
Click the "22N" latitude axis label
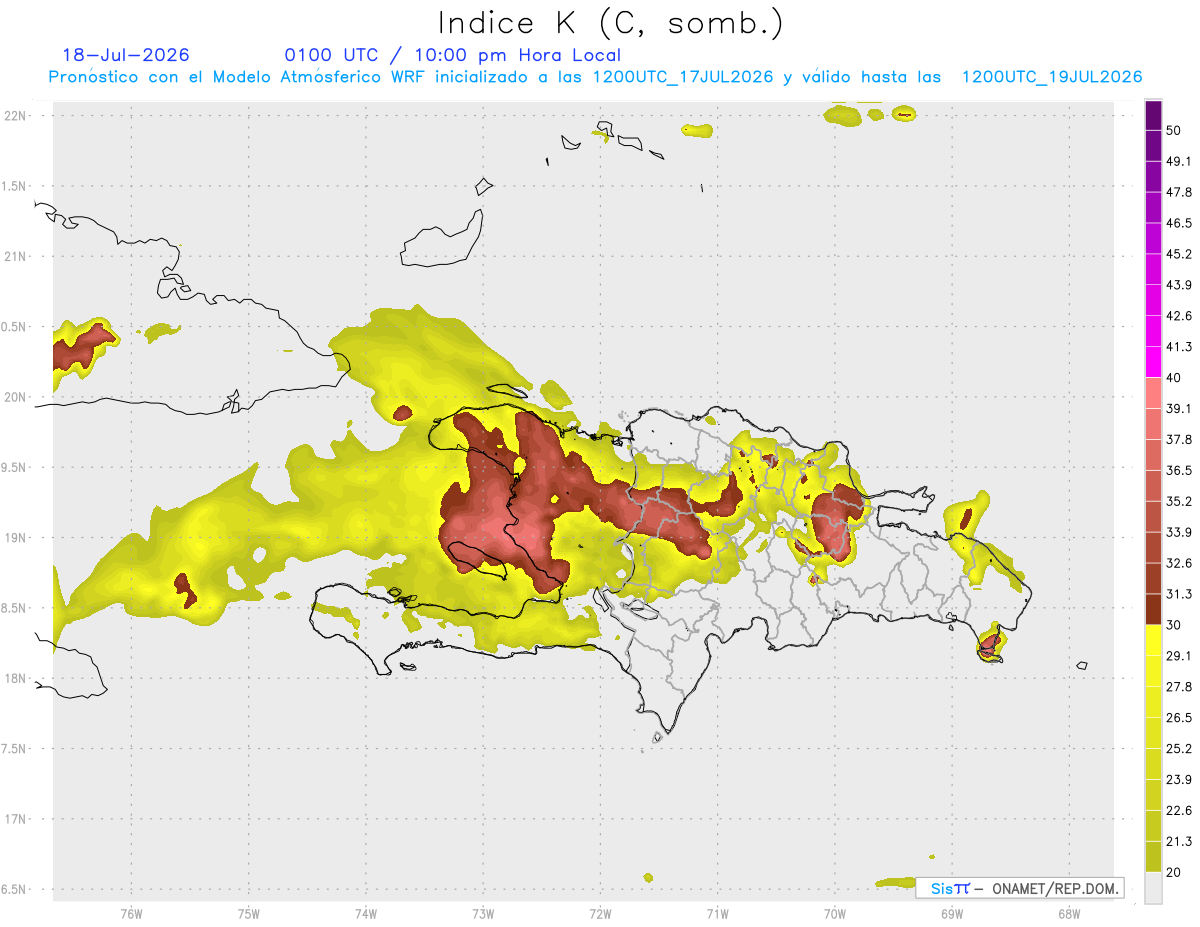tap(16, 116)
